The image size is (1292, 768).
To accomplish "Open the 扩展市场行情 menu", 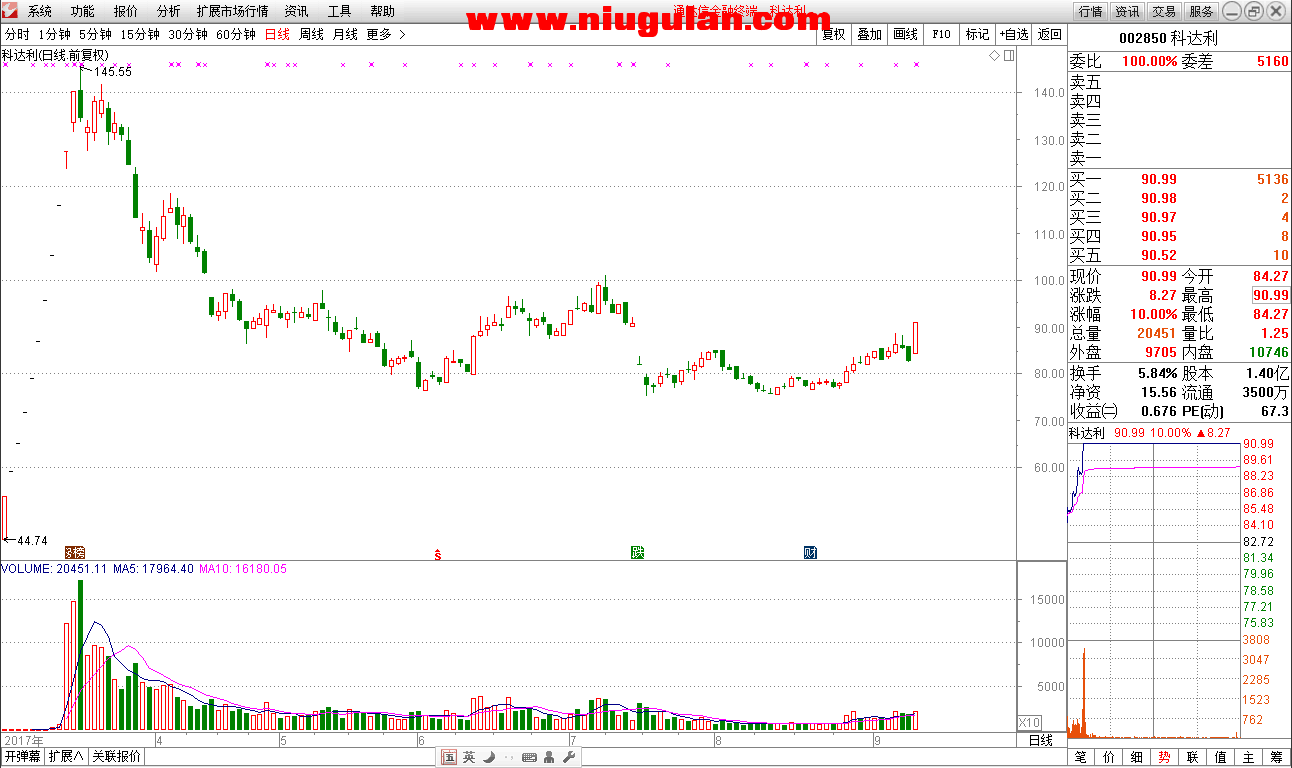I will pyautogui.click(x=232, y=11).
